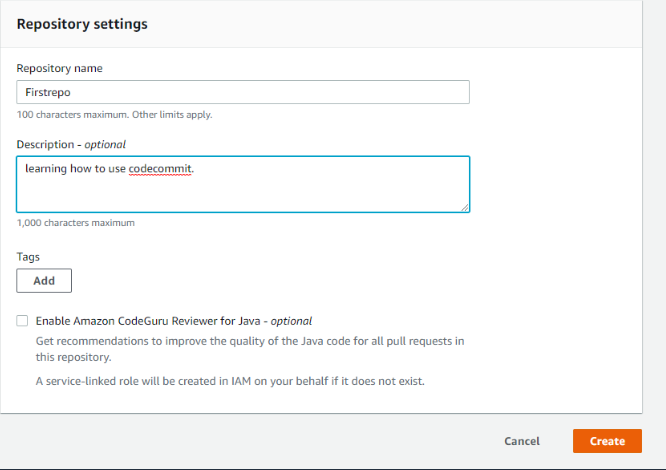This screenshot has width=666, height=470.
Task: Click "Enable Amazon CodeGuru Reviewer for Java" label text
Action: tap(147, 321)
